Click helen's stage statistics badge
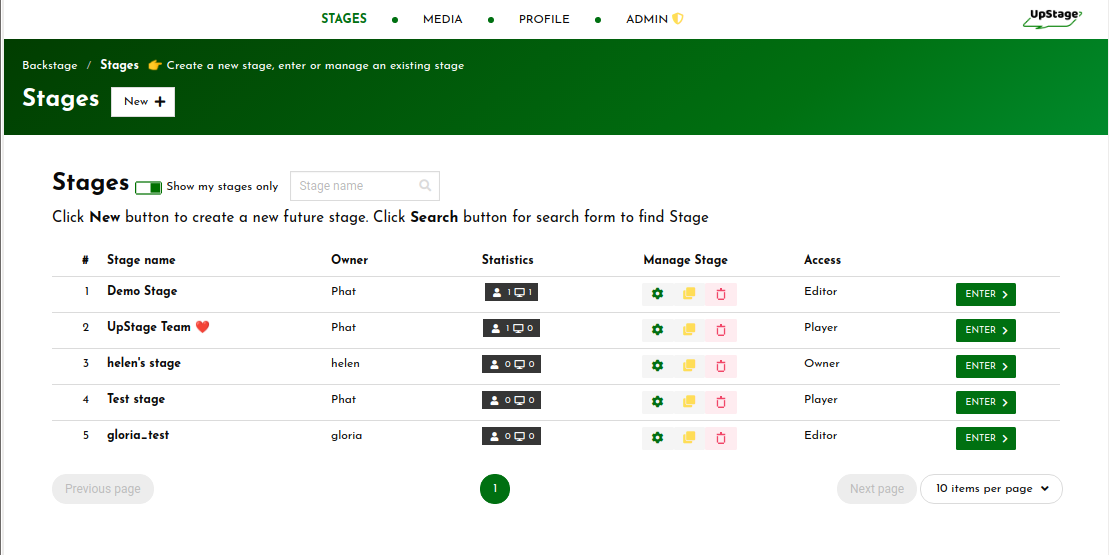The width and height of the screenshot is (1109, 555). pos(511,365)
